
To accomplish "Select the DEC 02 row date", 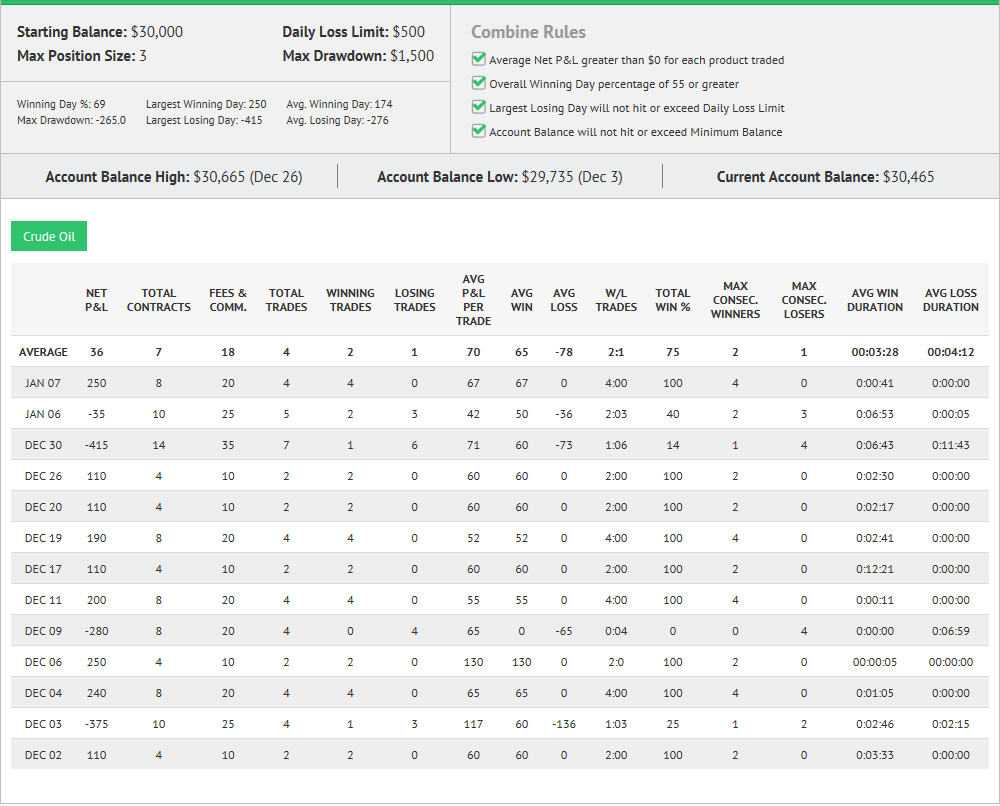I will (x=43, y=755).
